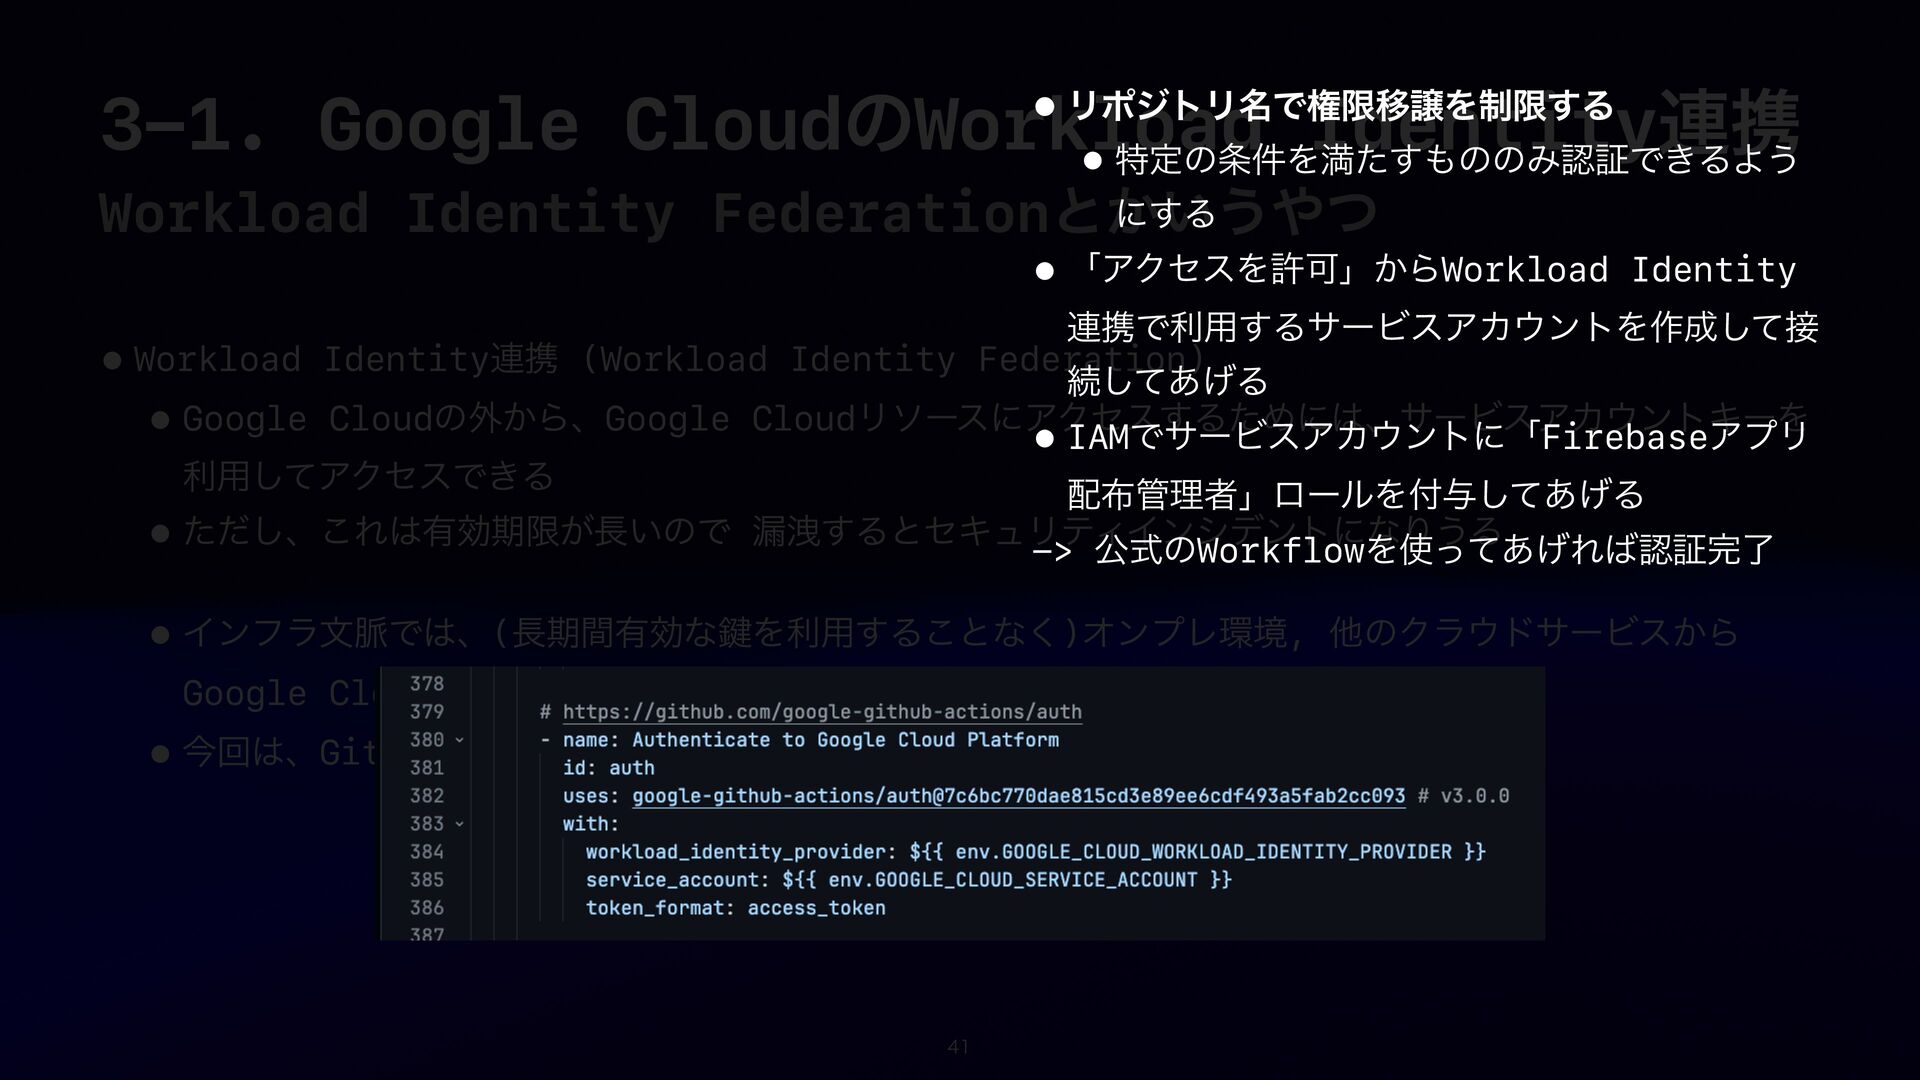The height and width of the screenshot is (1080, 1920).
Task: Click line number 382 in the gutter
Action: click(426, 796)
